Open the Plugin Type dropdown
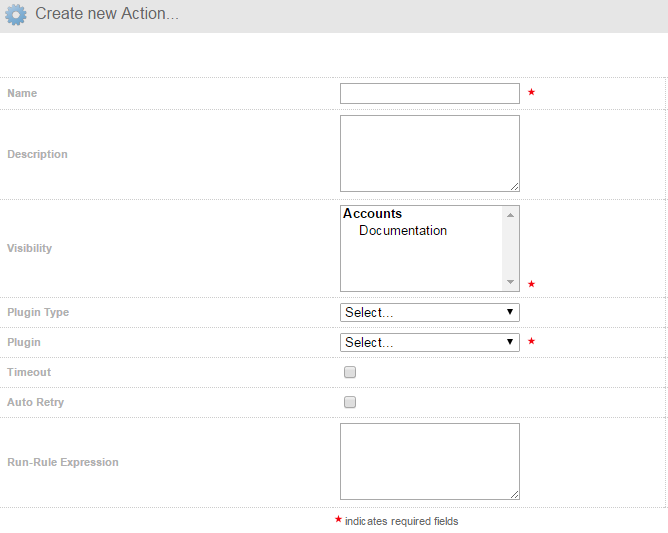 (x=430, y=312)
